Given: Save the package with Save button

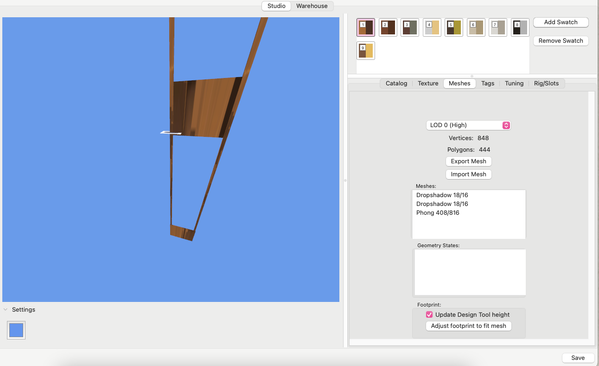Looking at the screenshot, I should 578,358.
